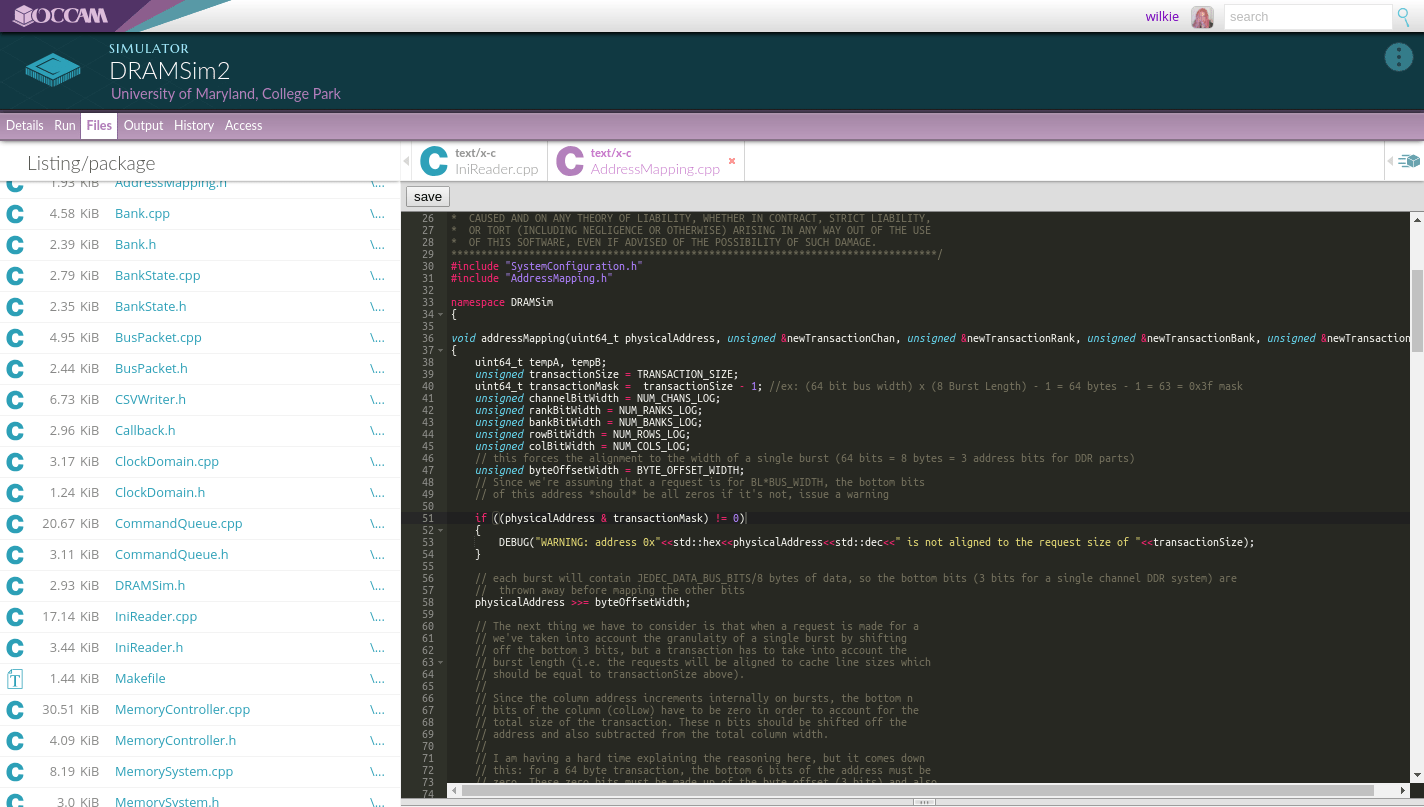
Task: Open the History tab
Action: click(194, 125)
